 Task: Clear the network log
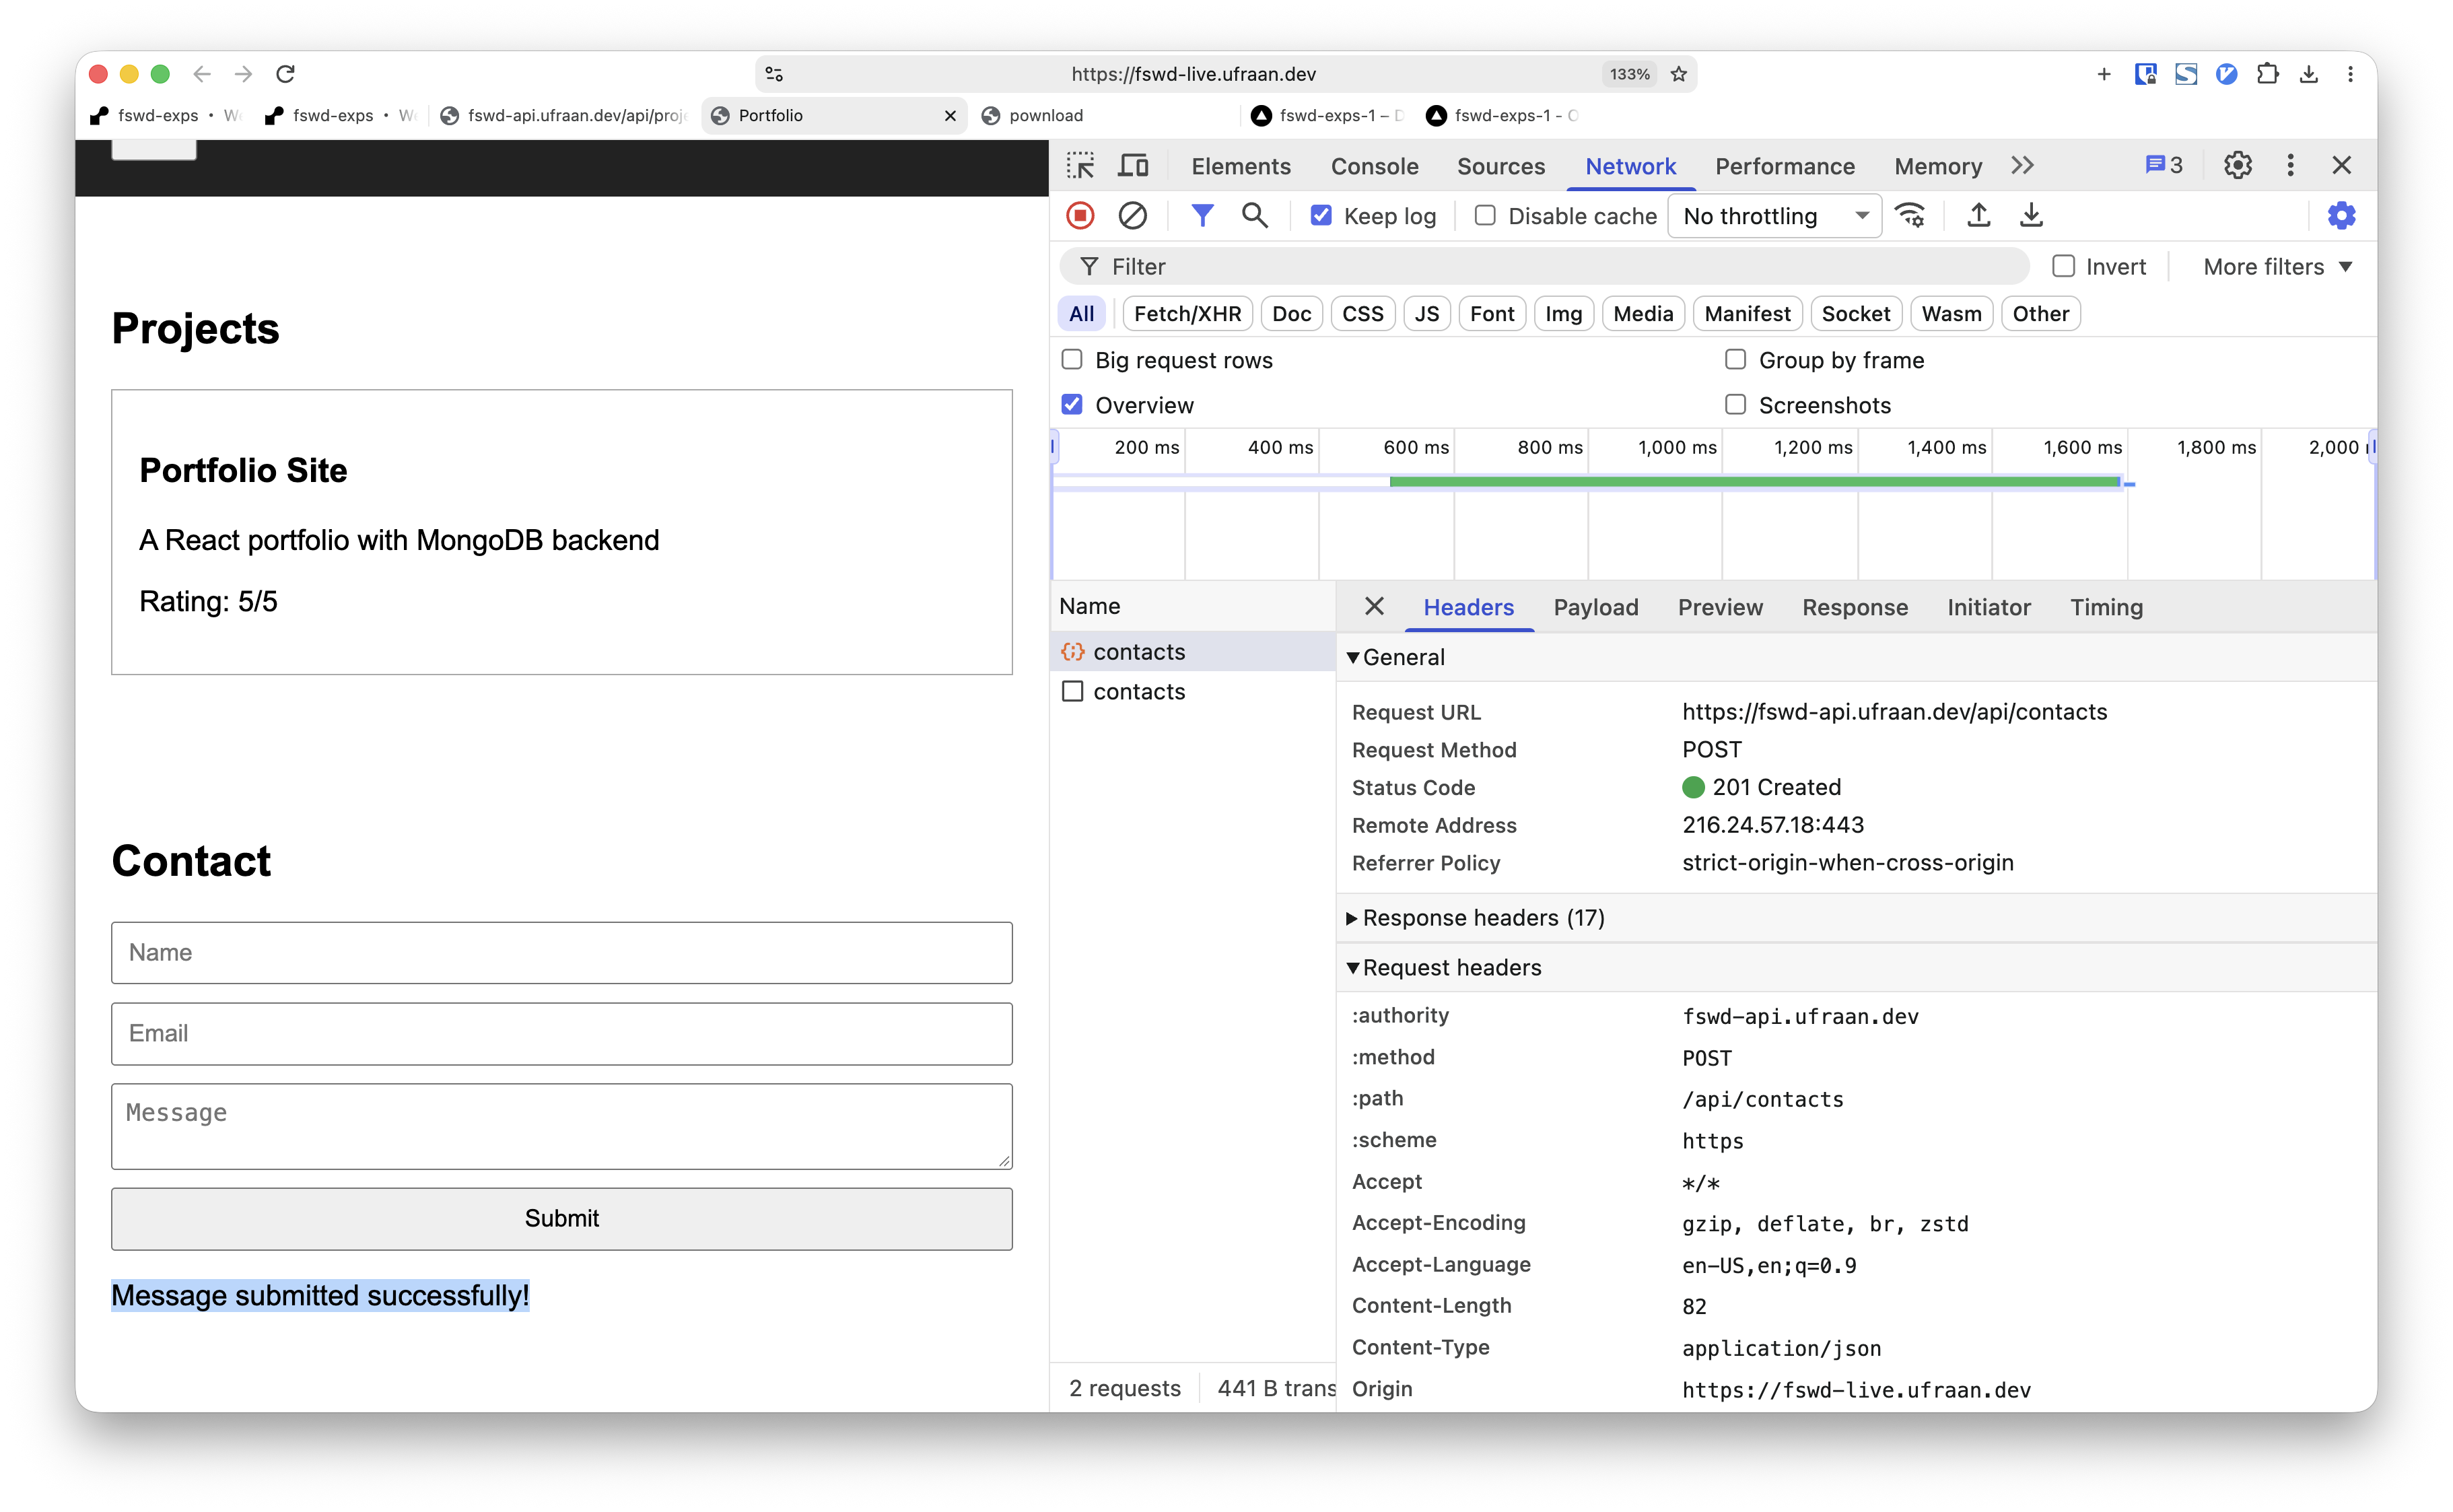pos(1132,216)
